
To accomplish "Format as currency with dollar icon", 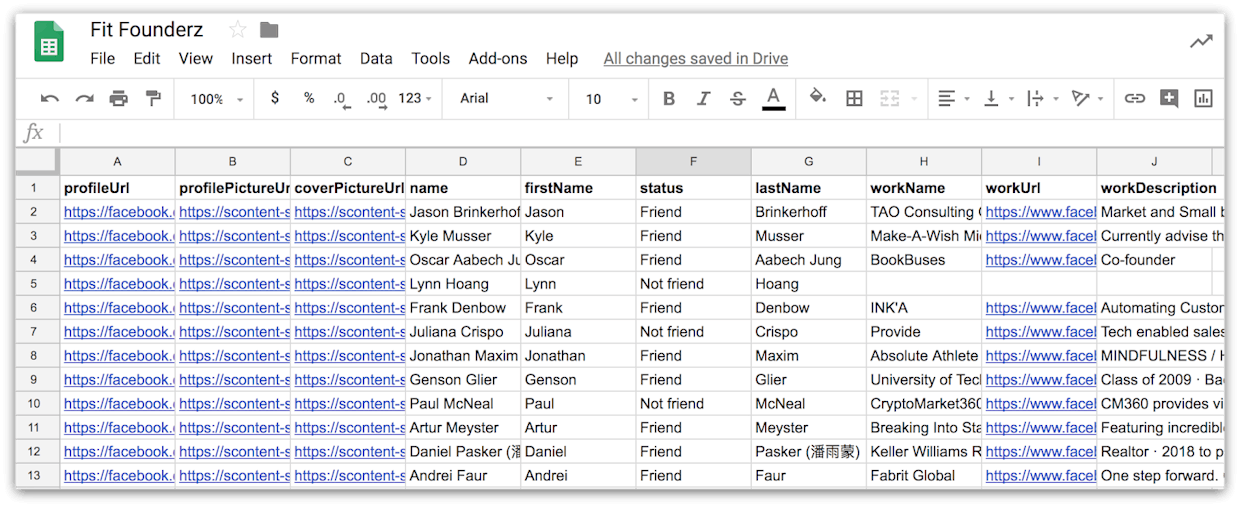I will click(275, 98).
